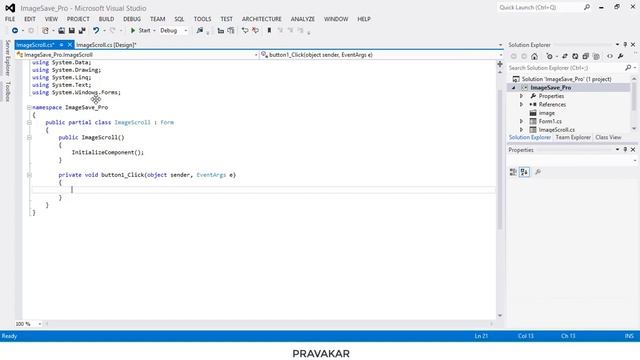This screenshot has height=360, width=640.
Task: Open the EDIT menu
Action: 30,19
